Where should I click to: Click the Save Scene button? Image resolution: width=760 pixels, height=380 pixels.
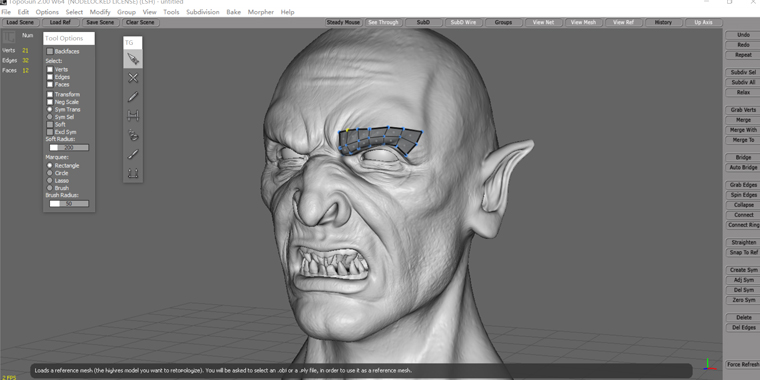[100, 22]
